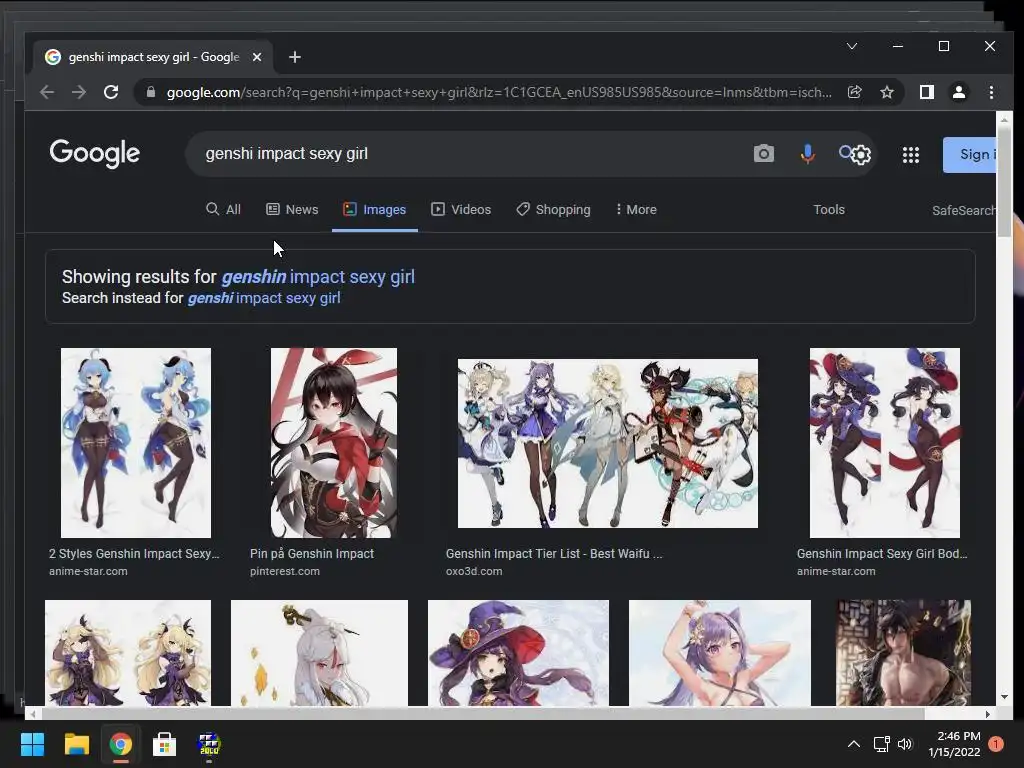
Task: Click the pinterest.com source text
Action: pyautogui.click(x=285, y=571)
